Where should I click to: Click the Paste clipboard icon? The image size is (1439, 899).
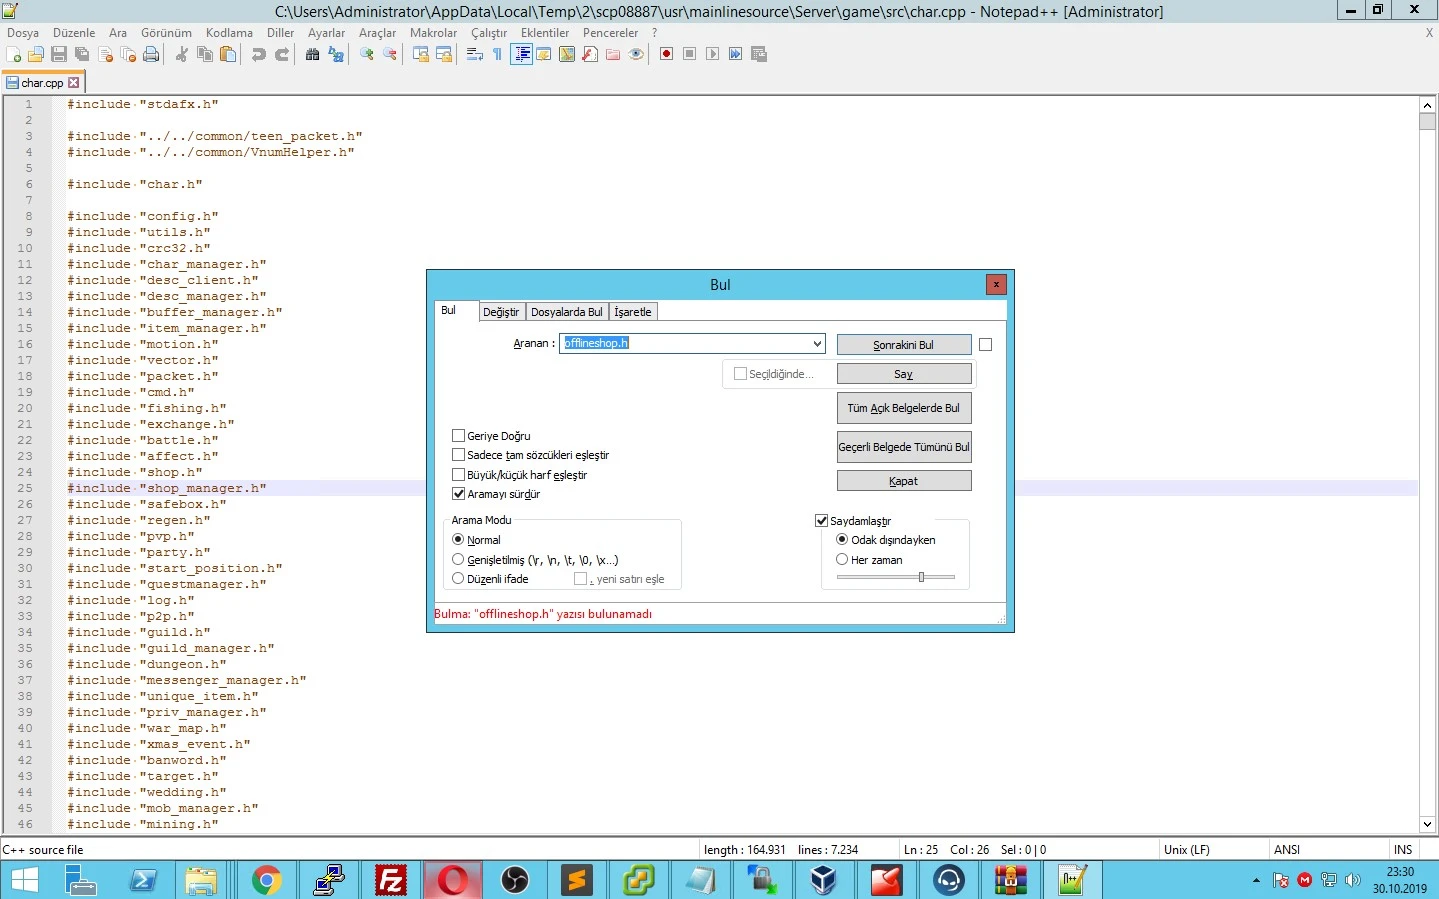click(x=228, y=54)
